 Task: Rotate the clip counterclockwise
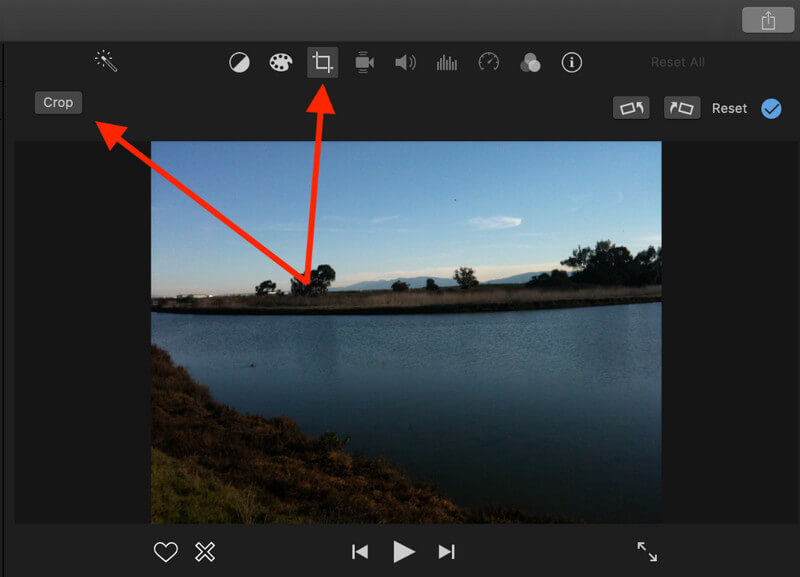[x=631, y=108]
